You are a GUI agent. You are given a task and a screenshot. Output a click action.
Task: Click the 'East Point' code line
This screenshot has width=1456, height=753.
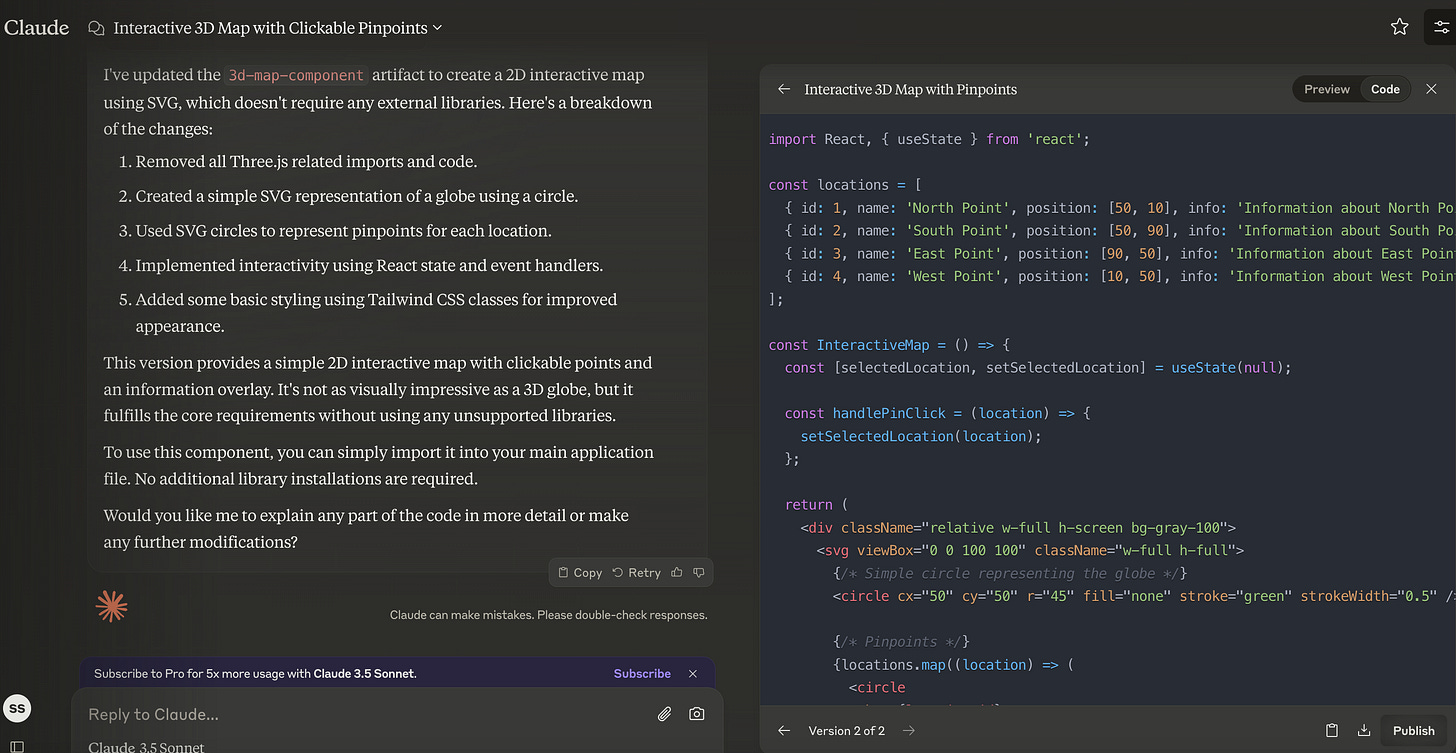[x=1120, y=254]
